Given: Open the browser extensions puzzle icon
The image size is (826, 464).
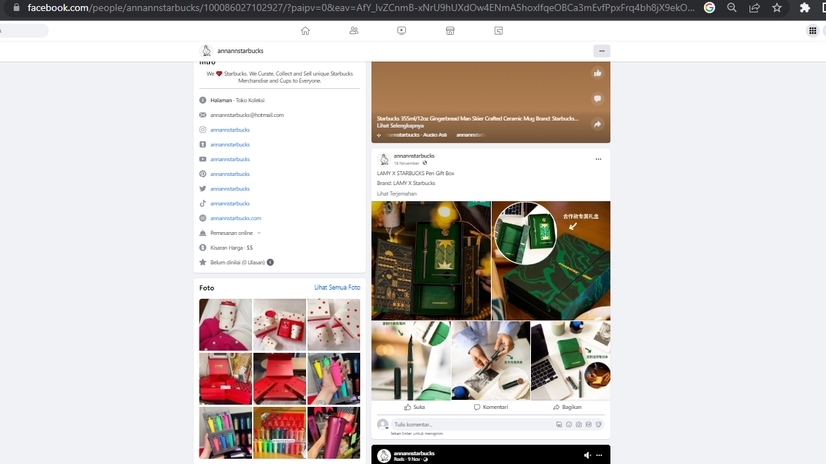Looking at the screenshot, I should [804, 7].
